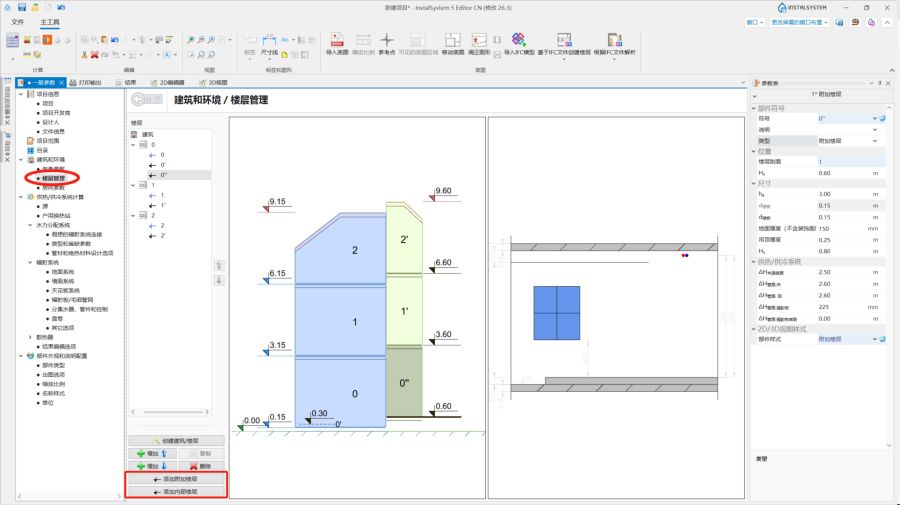900x505 pixels.
Task: Click the 导入底图 import underlay icon
Action: (335, 43)
